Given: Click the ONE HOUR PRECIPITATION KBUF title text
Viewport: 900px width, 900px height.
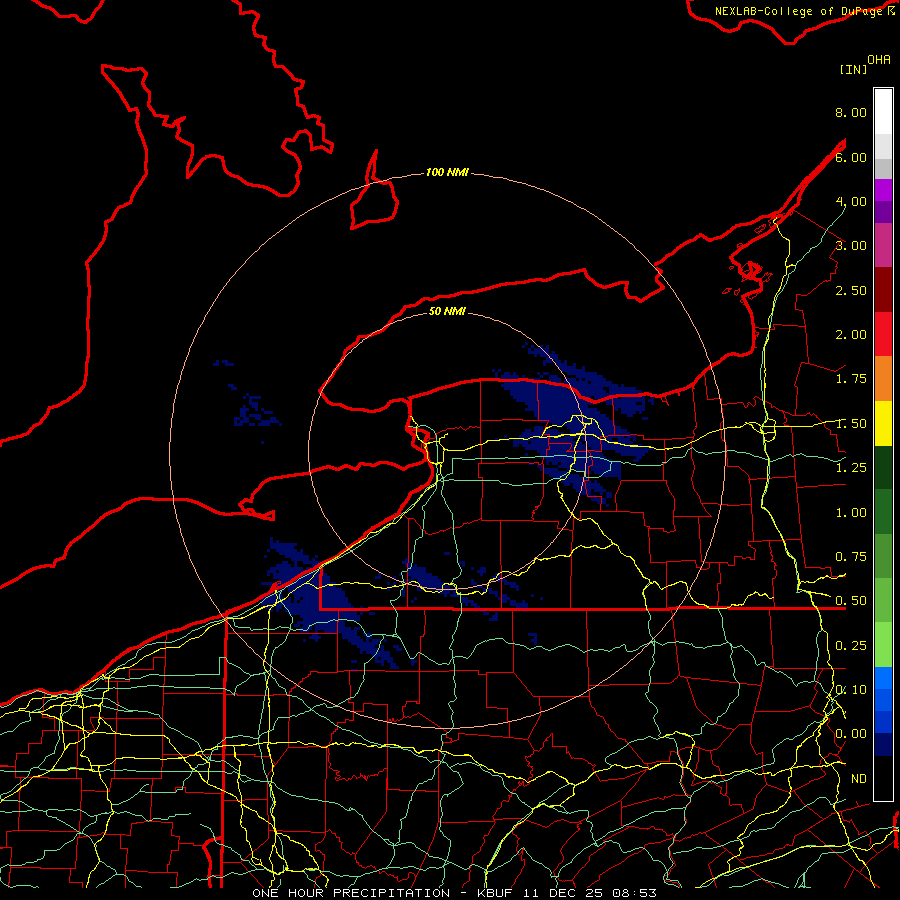Looking at the screenshot, I should click(x=454, y=893).
